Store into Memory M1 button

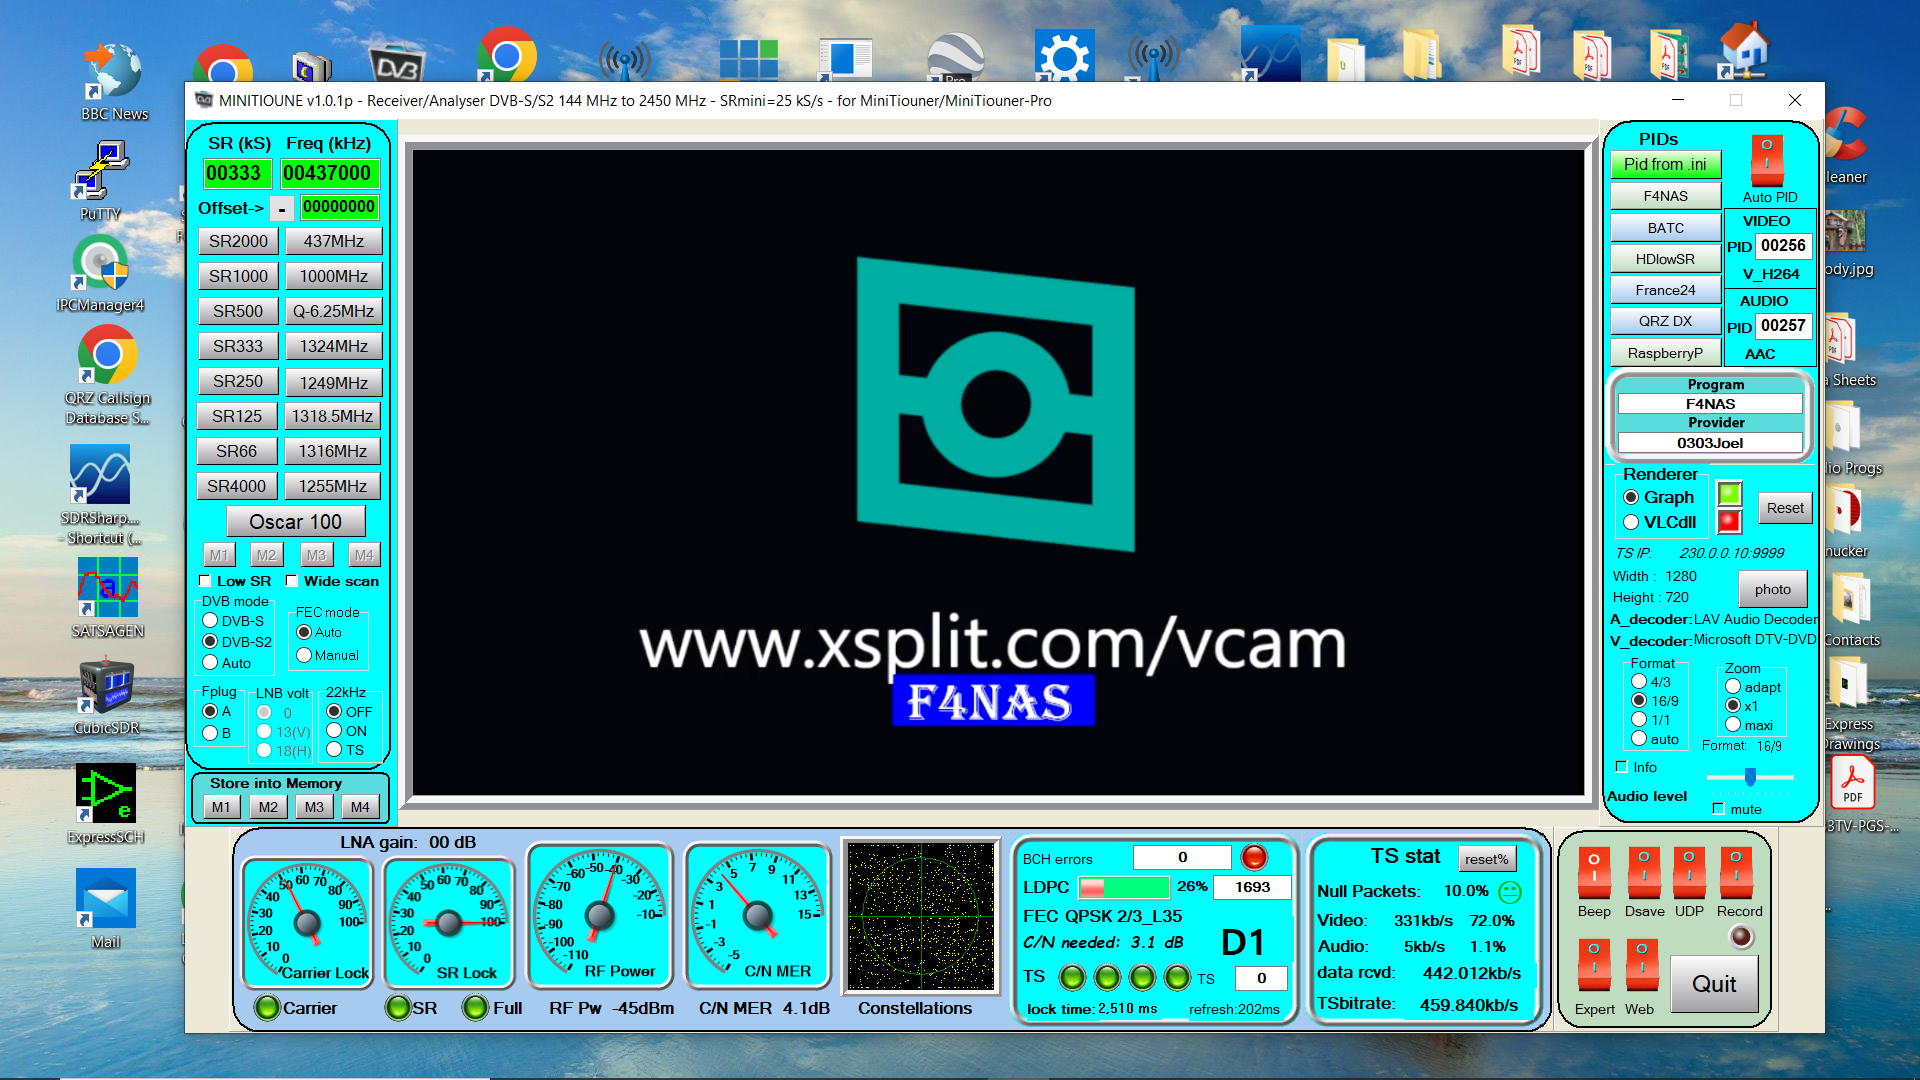[x=221, y=807]
